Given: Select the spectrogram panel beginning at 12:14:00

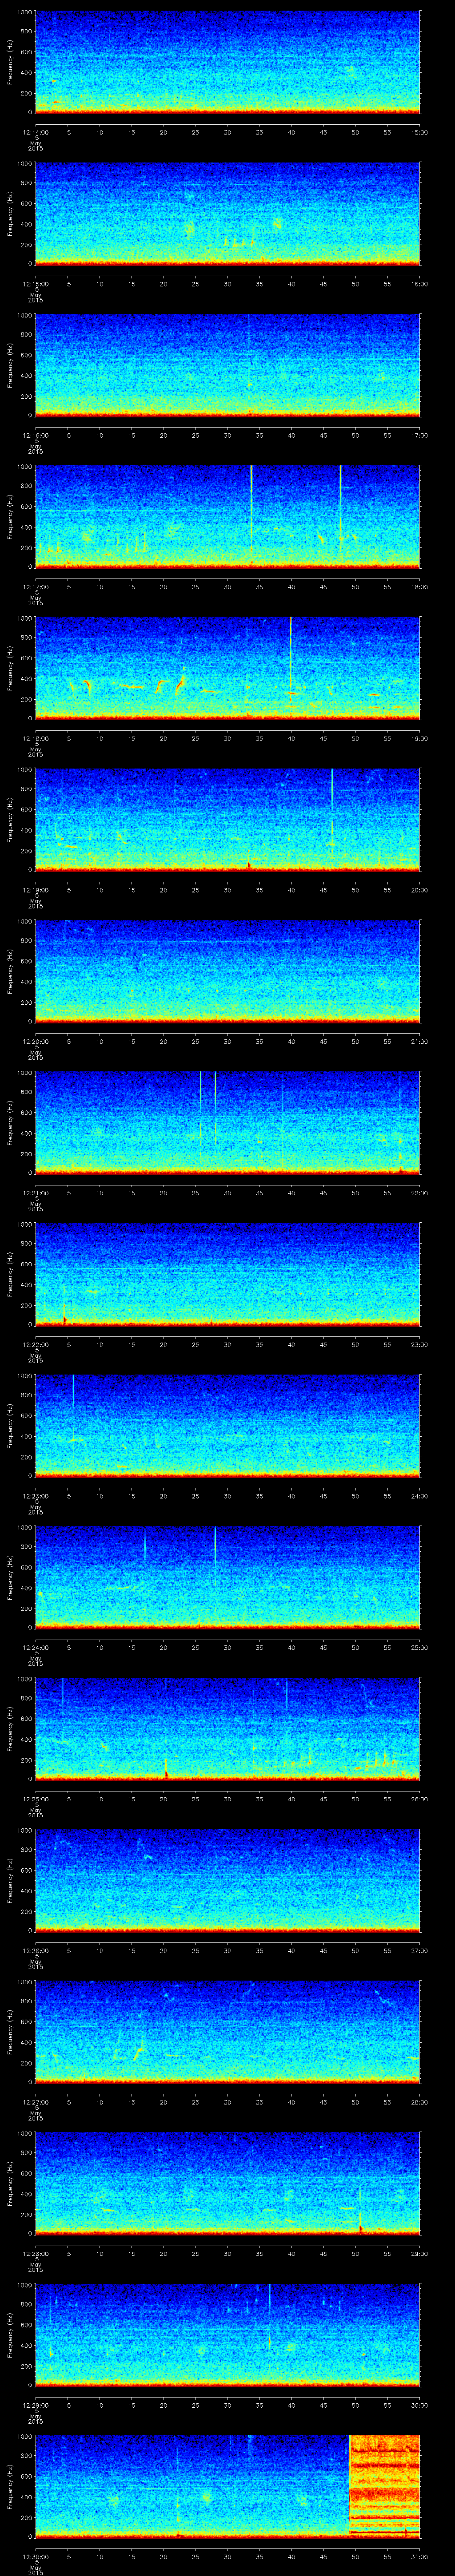Looking at the screenshot, I should (228, 62).
